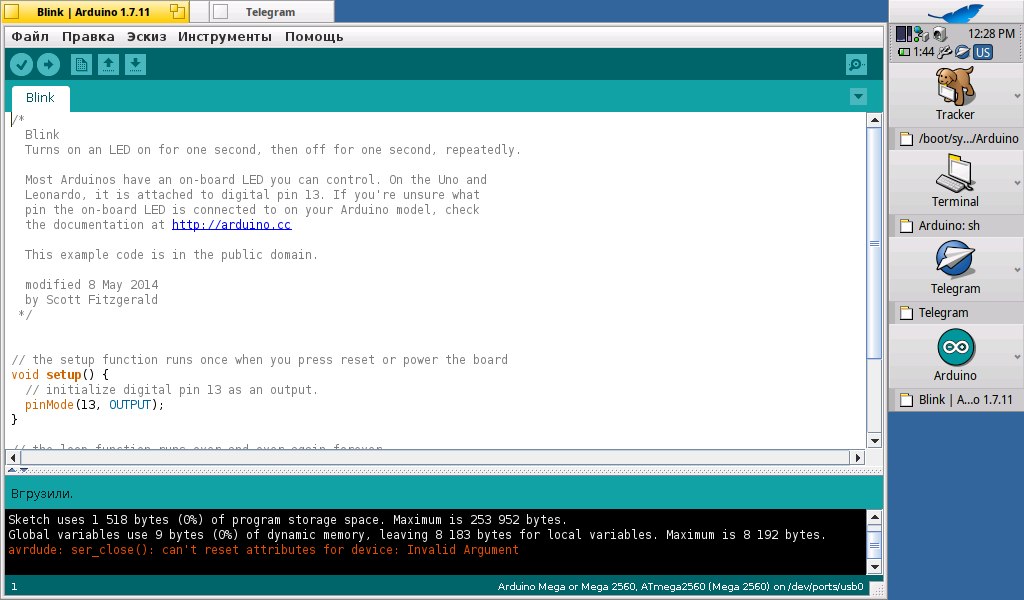Open the Файл menu
The height and width of the screenshot is (600, 1024).
pos(30,37)
